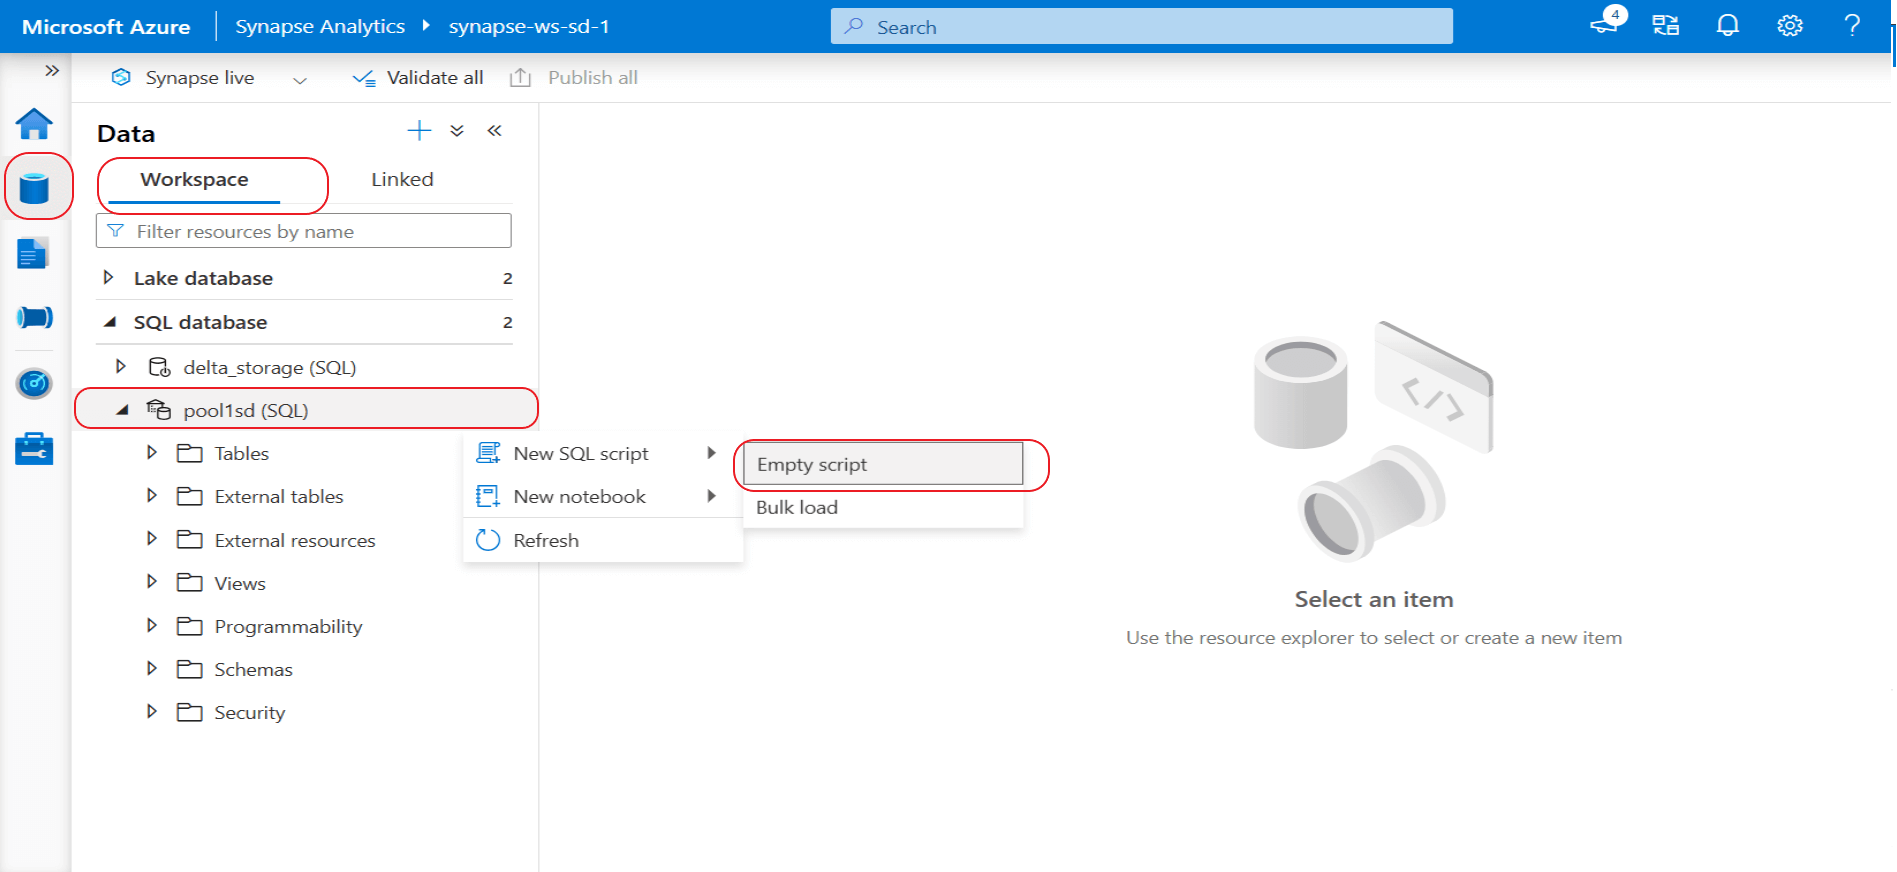Collapse the Data panel with double chevron

point(494,131)
